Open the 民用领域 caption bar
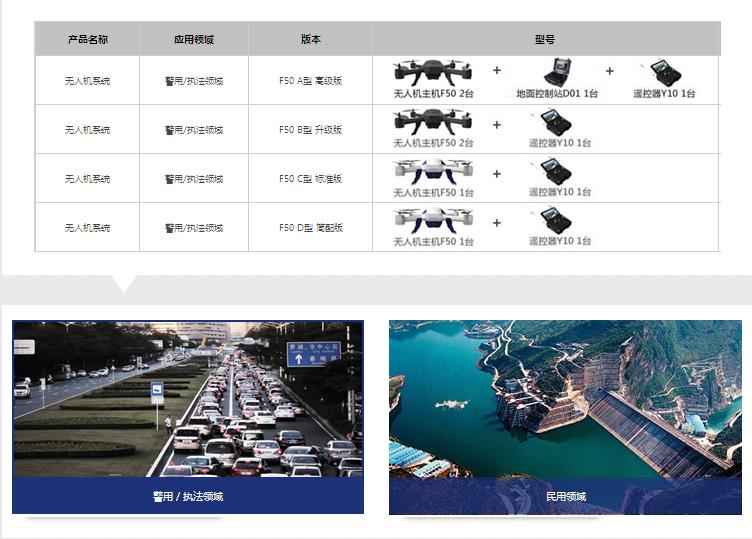The height and width of the screenshot is (539, 752). point(565,496)
